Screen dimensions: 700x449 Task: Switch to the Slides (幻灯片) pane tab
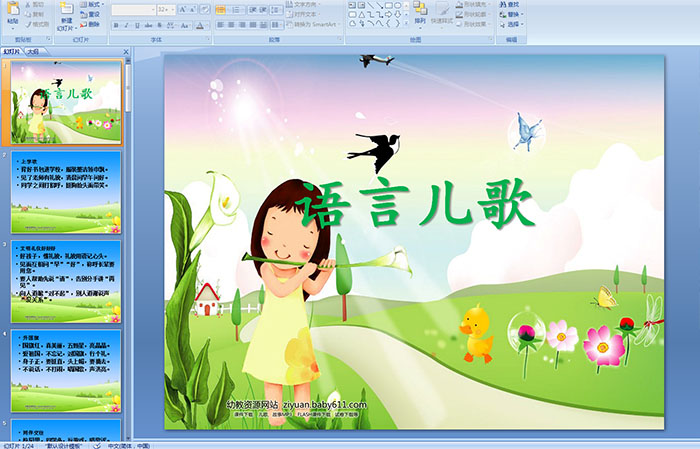(11, 52)
